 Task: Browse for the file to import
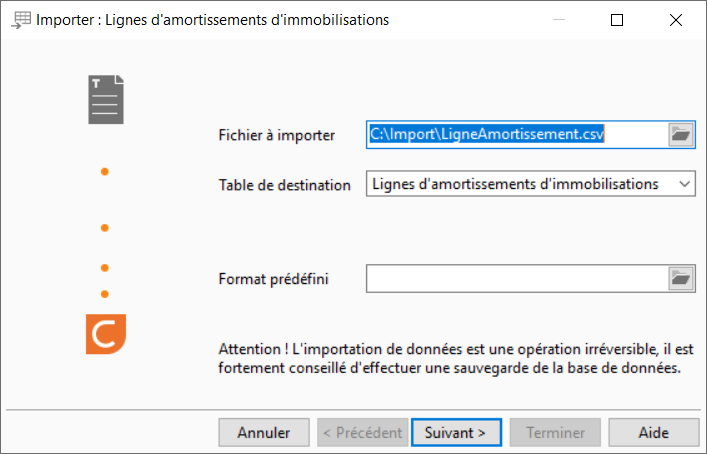coord(680,134)
